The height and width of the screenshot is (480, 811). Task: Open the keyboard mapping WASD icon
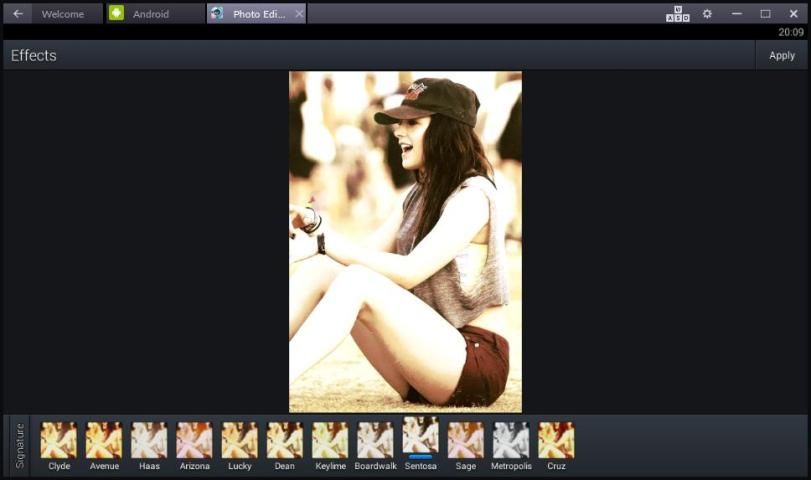pyautogui.click(x=678, y=14)
